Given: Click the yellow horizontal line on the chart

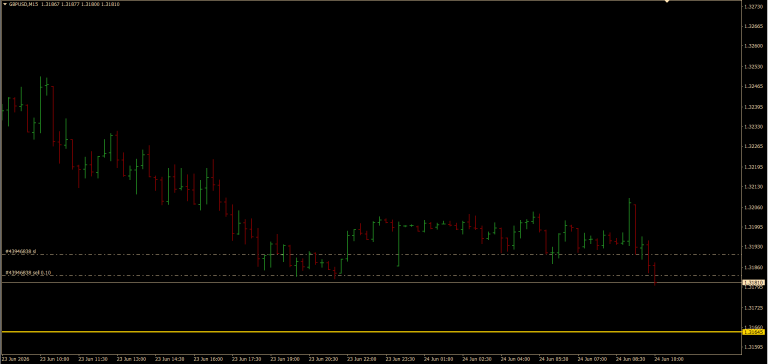Looking at the screenshot, I should [372, 332].
